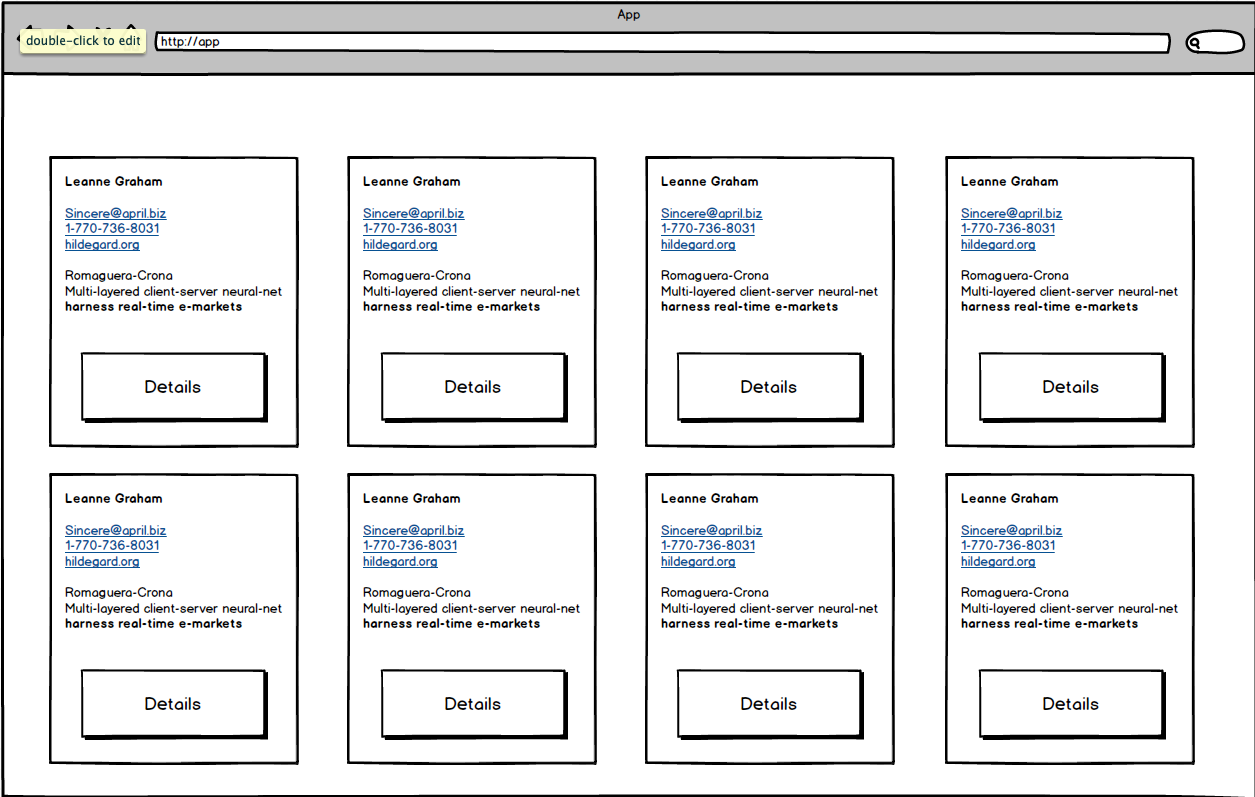Viewport: 1255px width, 797px height.
Task: Open Details in the top-row first card
Action: pos(173,387)
